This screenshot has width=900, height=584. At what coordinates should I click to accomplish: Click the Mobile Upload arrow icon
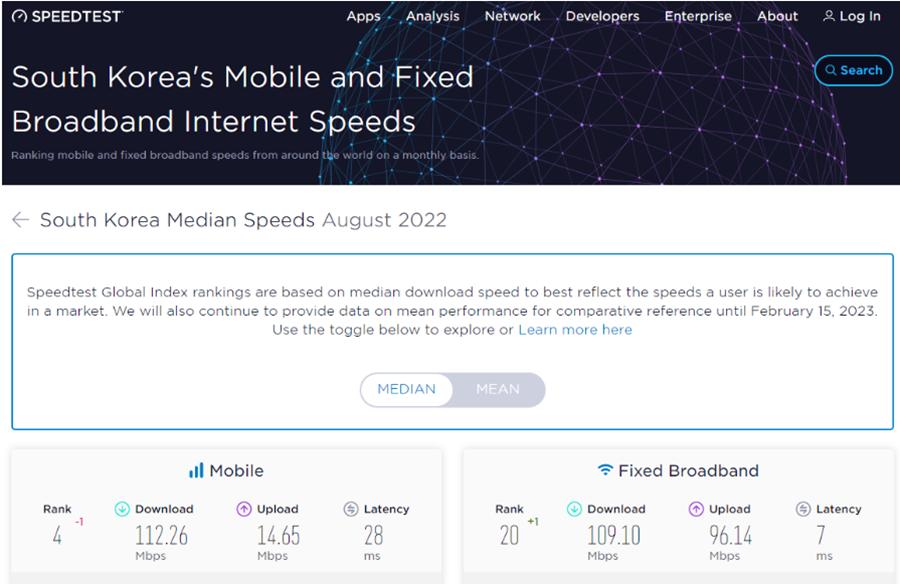244,509
